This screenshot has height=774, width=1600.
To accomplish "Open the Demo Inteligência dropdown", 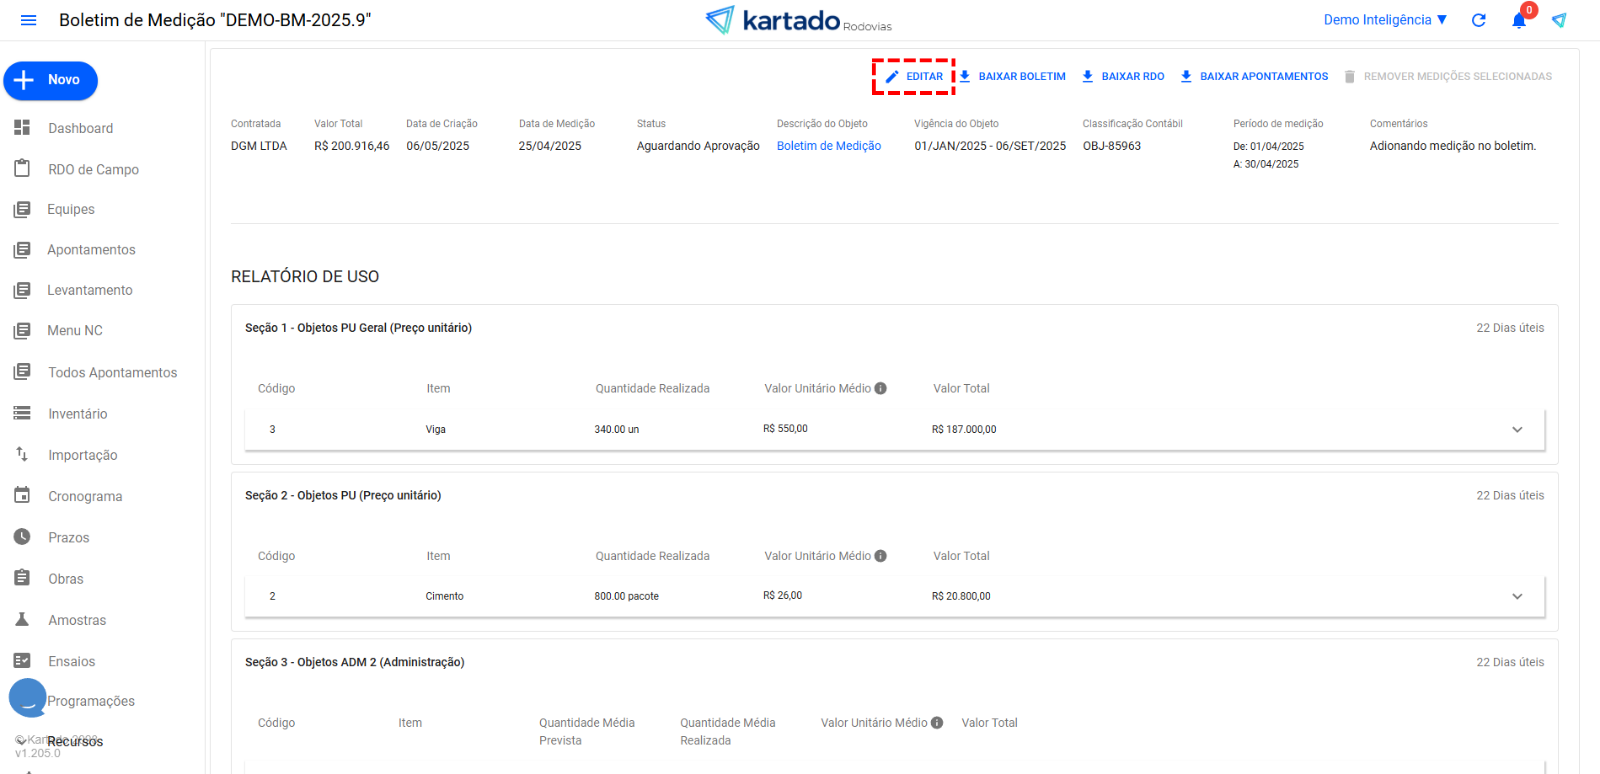I will pos(1385,20).
